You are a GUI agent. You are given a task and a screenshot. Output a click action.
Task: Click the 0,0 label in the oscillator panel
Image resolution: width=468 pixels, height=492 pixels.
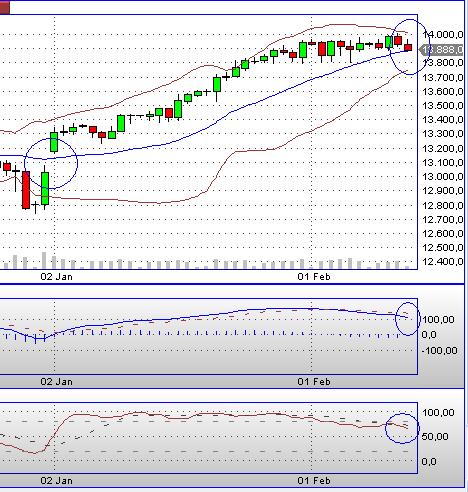429,461
